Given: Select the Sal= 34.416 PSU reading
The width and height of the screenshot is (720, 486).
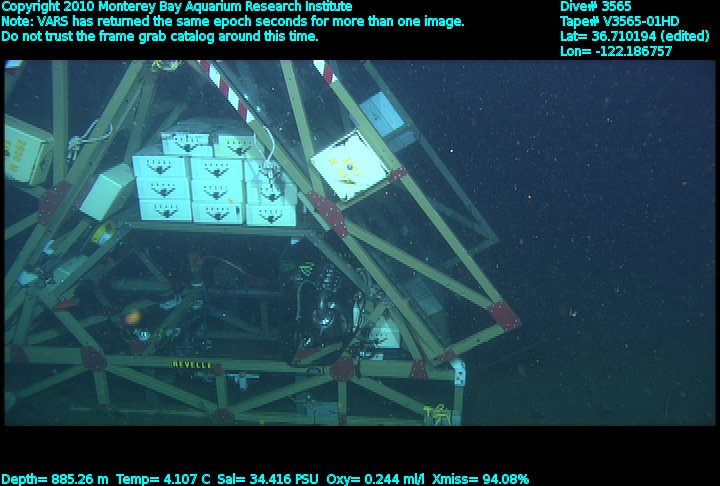Looking at the screenshot, I should [x=268, y=479].
